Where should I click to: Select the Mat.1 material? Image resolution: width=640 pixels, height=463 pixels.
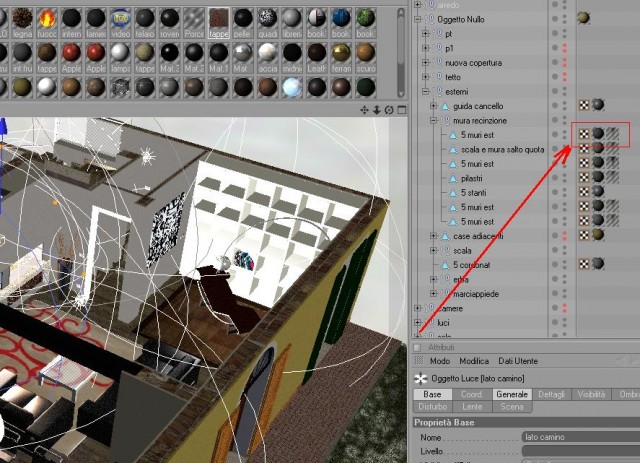(x=218, y=53)
